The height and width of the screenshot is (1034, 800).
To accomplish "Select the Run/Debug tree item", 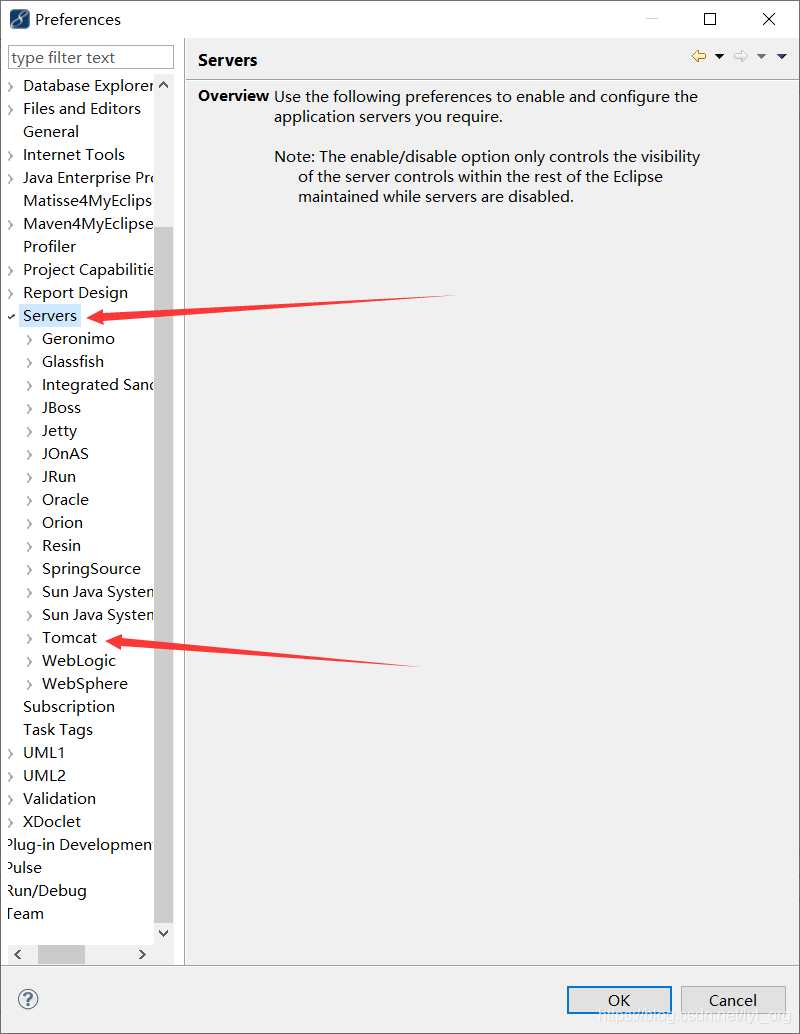I will (x=47, y=891).
